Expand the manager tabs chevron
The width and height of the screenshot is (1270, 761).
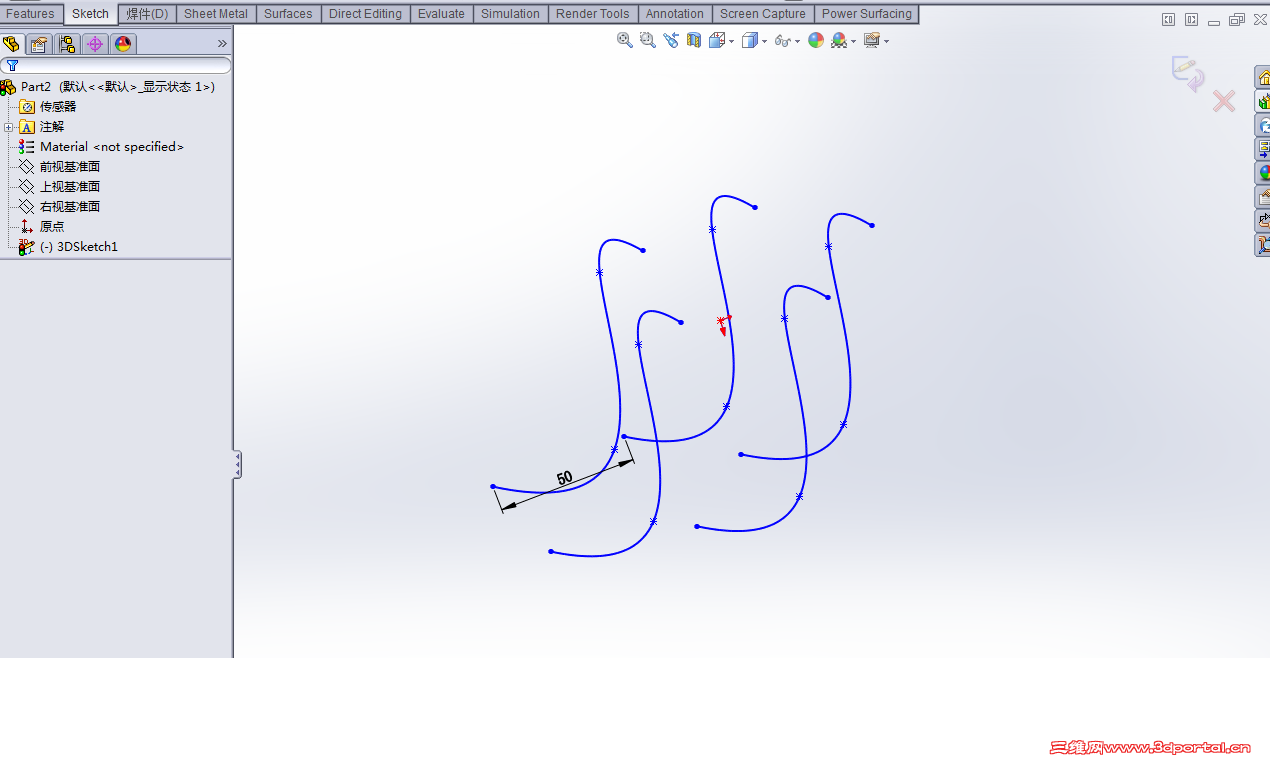coord(222,43)
